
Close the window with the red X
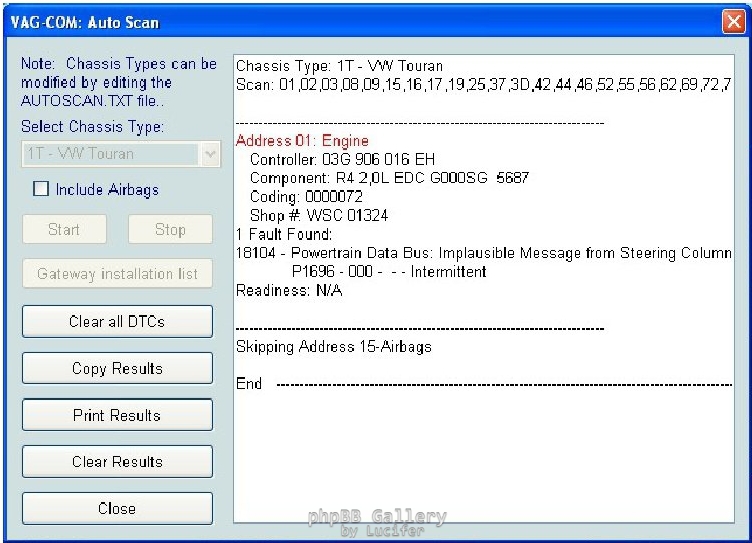click(x=732, y=21)
